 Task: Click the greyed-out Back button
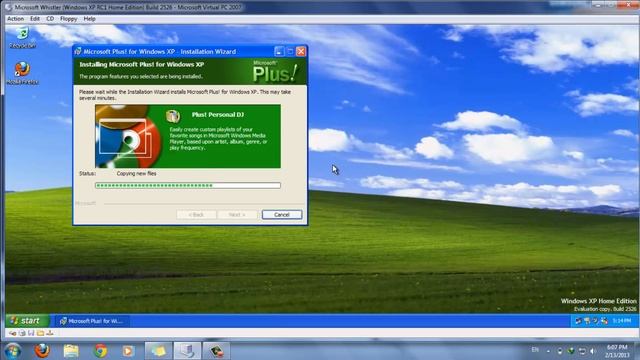[x=196, y=215]
